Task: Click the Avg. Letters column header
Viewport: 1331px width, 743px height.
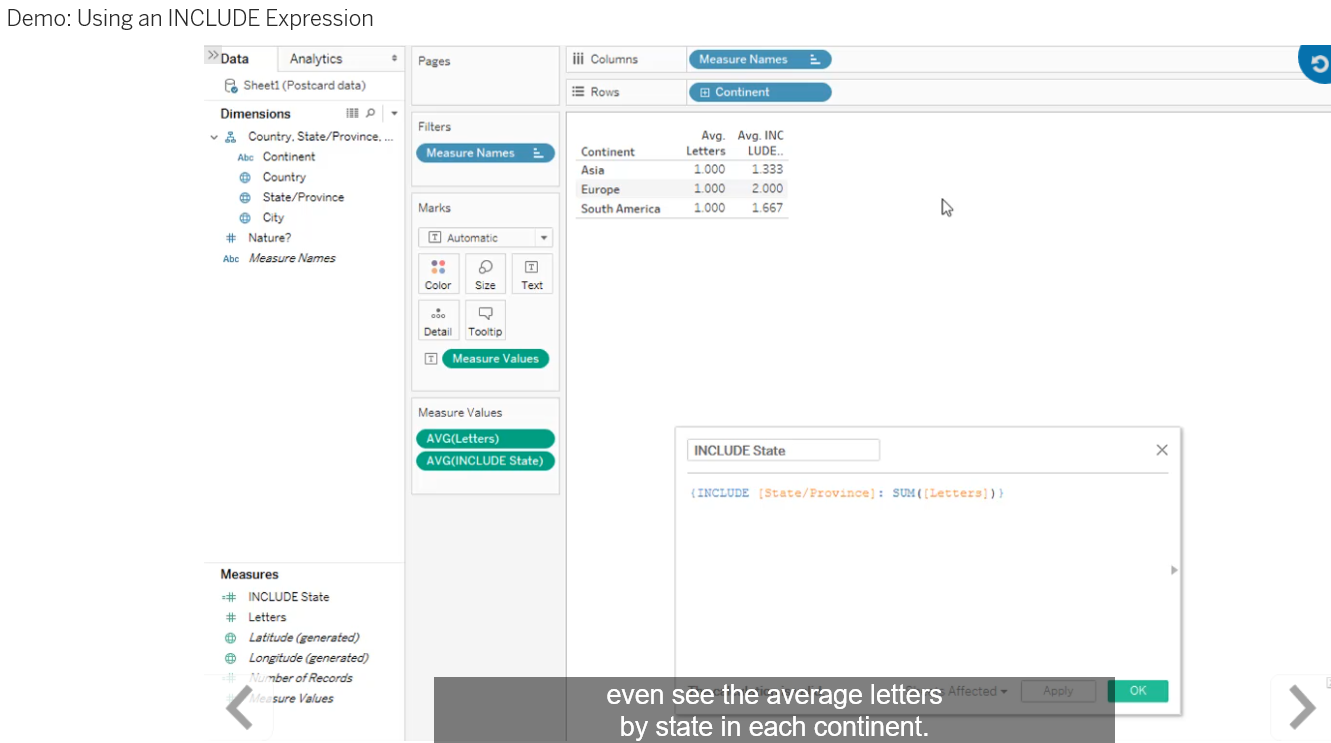Action: [706, 143]
